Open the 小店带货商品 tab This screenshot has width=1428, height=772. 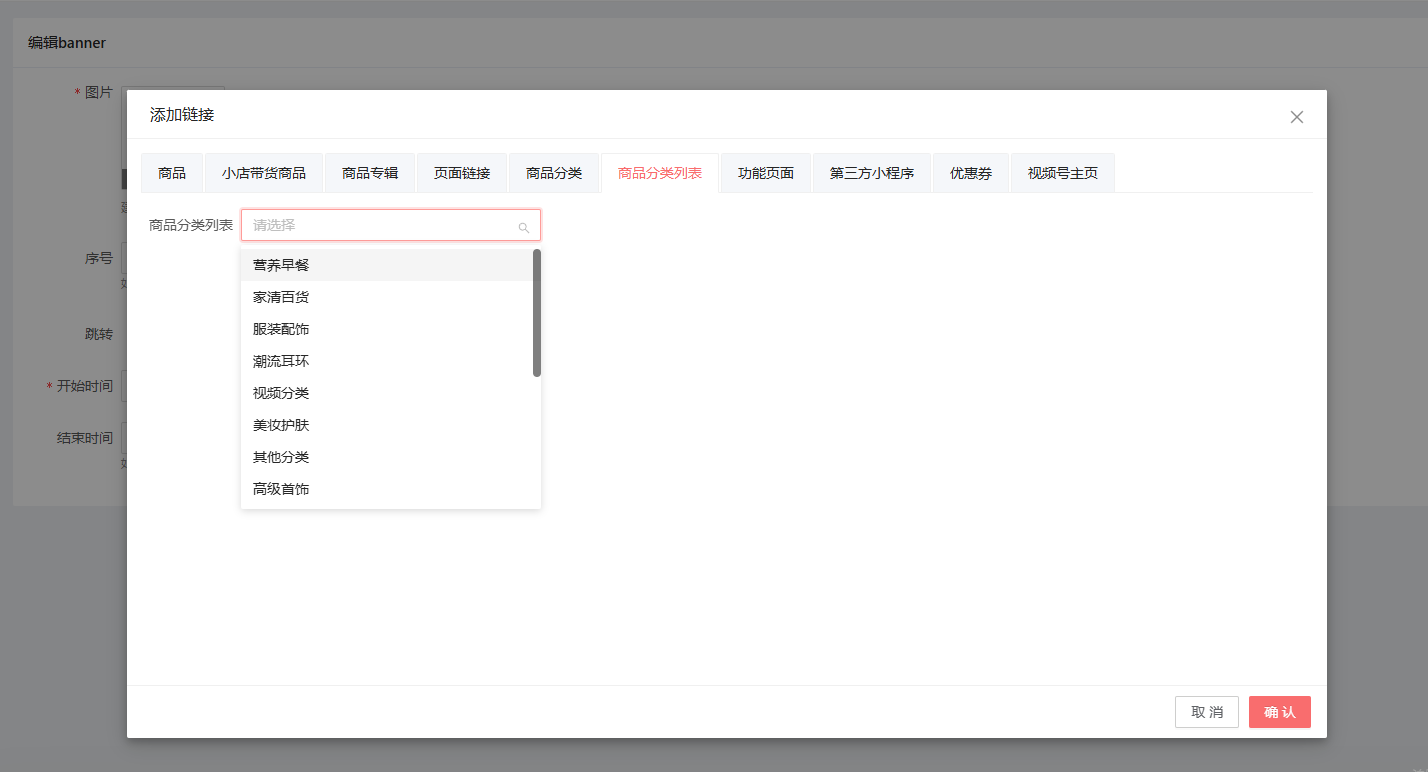tap(264, 173)
